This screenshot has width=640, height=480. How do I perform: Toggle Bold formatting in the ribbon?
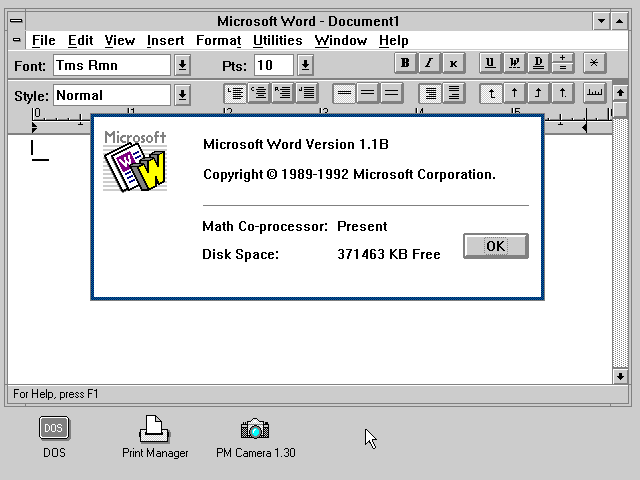click(405, 63)
